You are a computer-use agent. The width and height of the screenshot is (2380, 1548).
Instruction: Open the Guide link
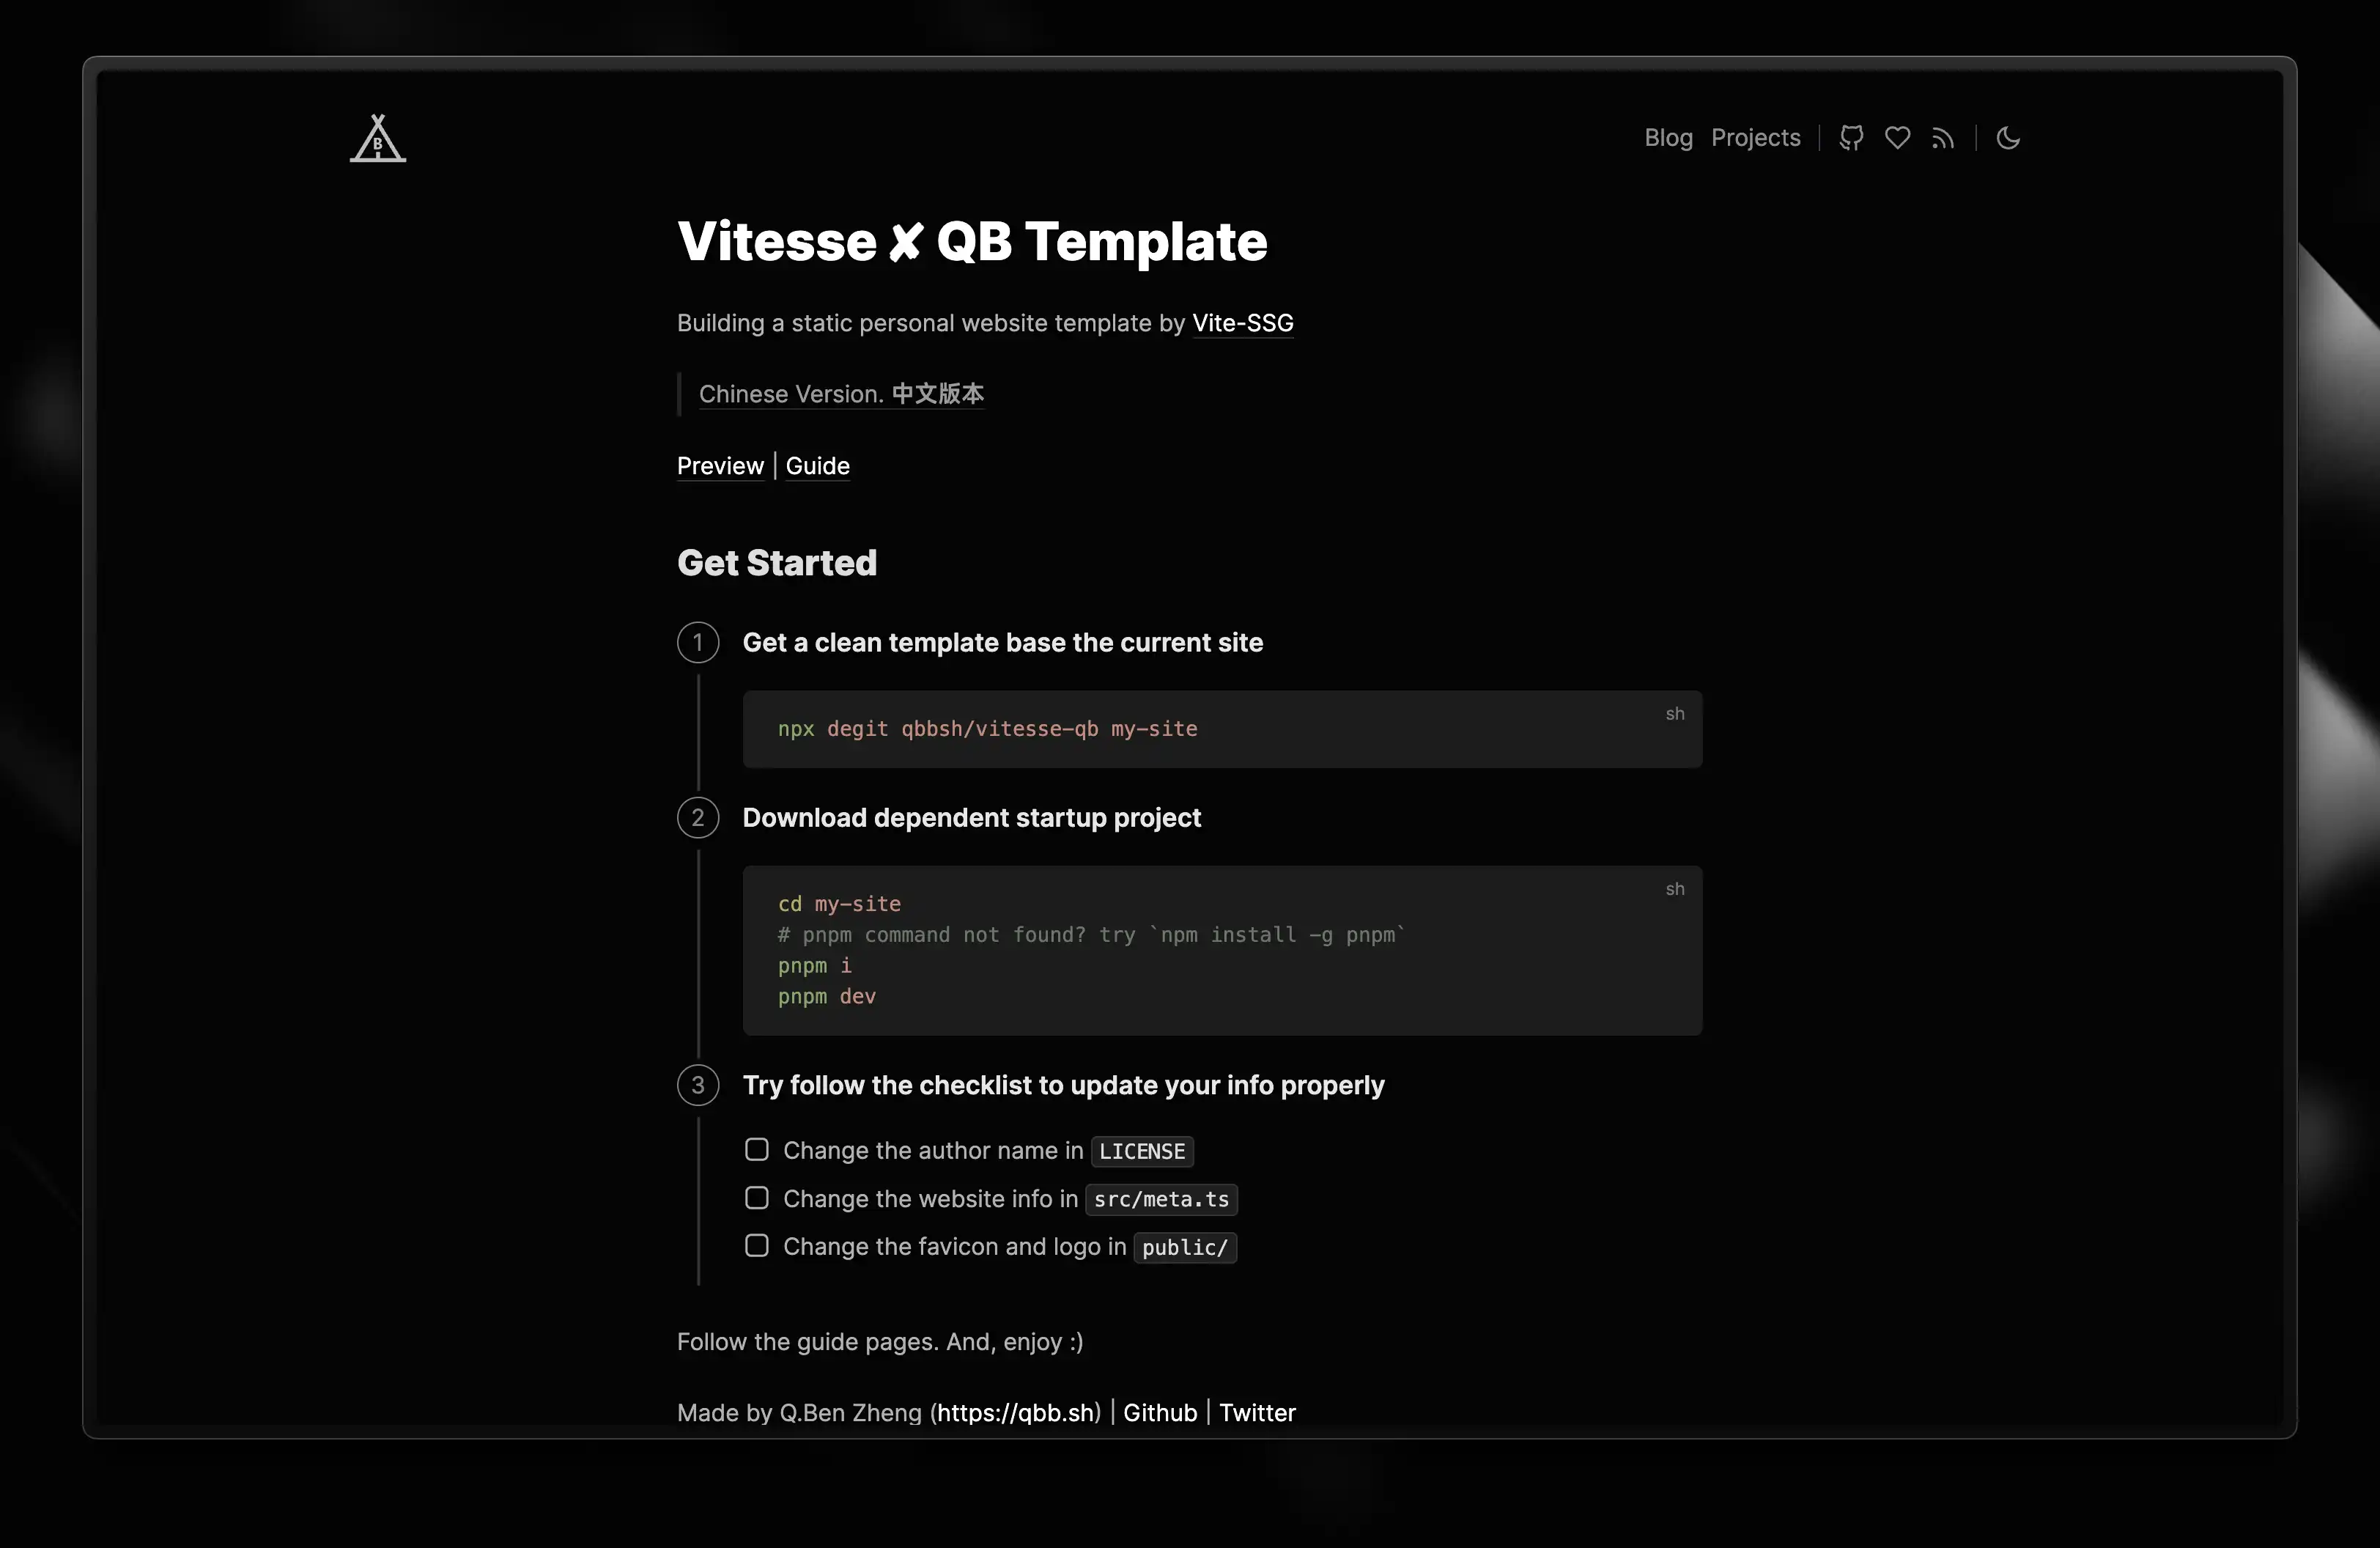817,466
